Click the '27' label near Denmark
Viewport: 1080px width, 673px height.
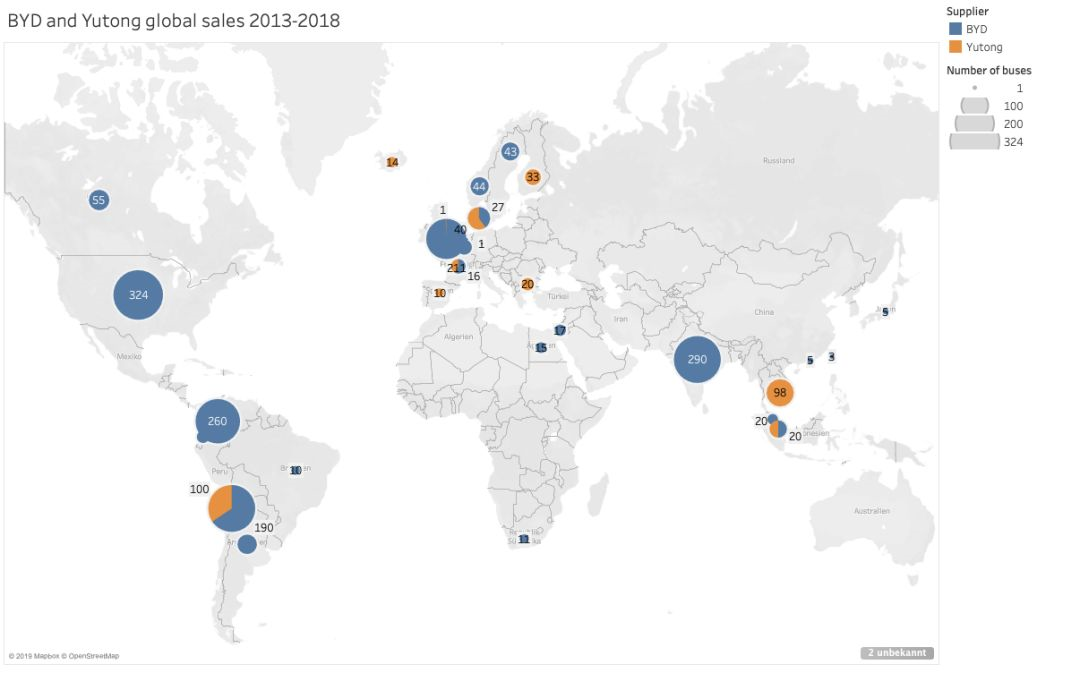(498, 207)
